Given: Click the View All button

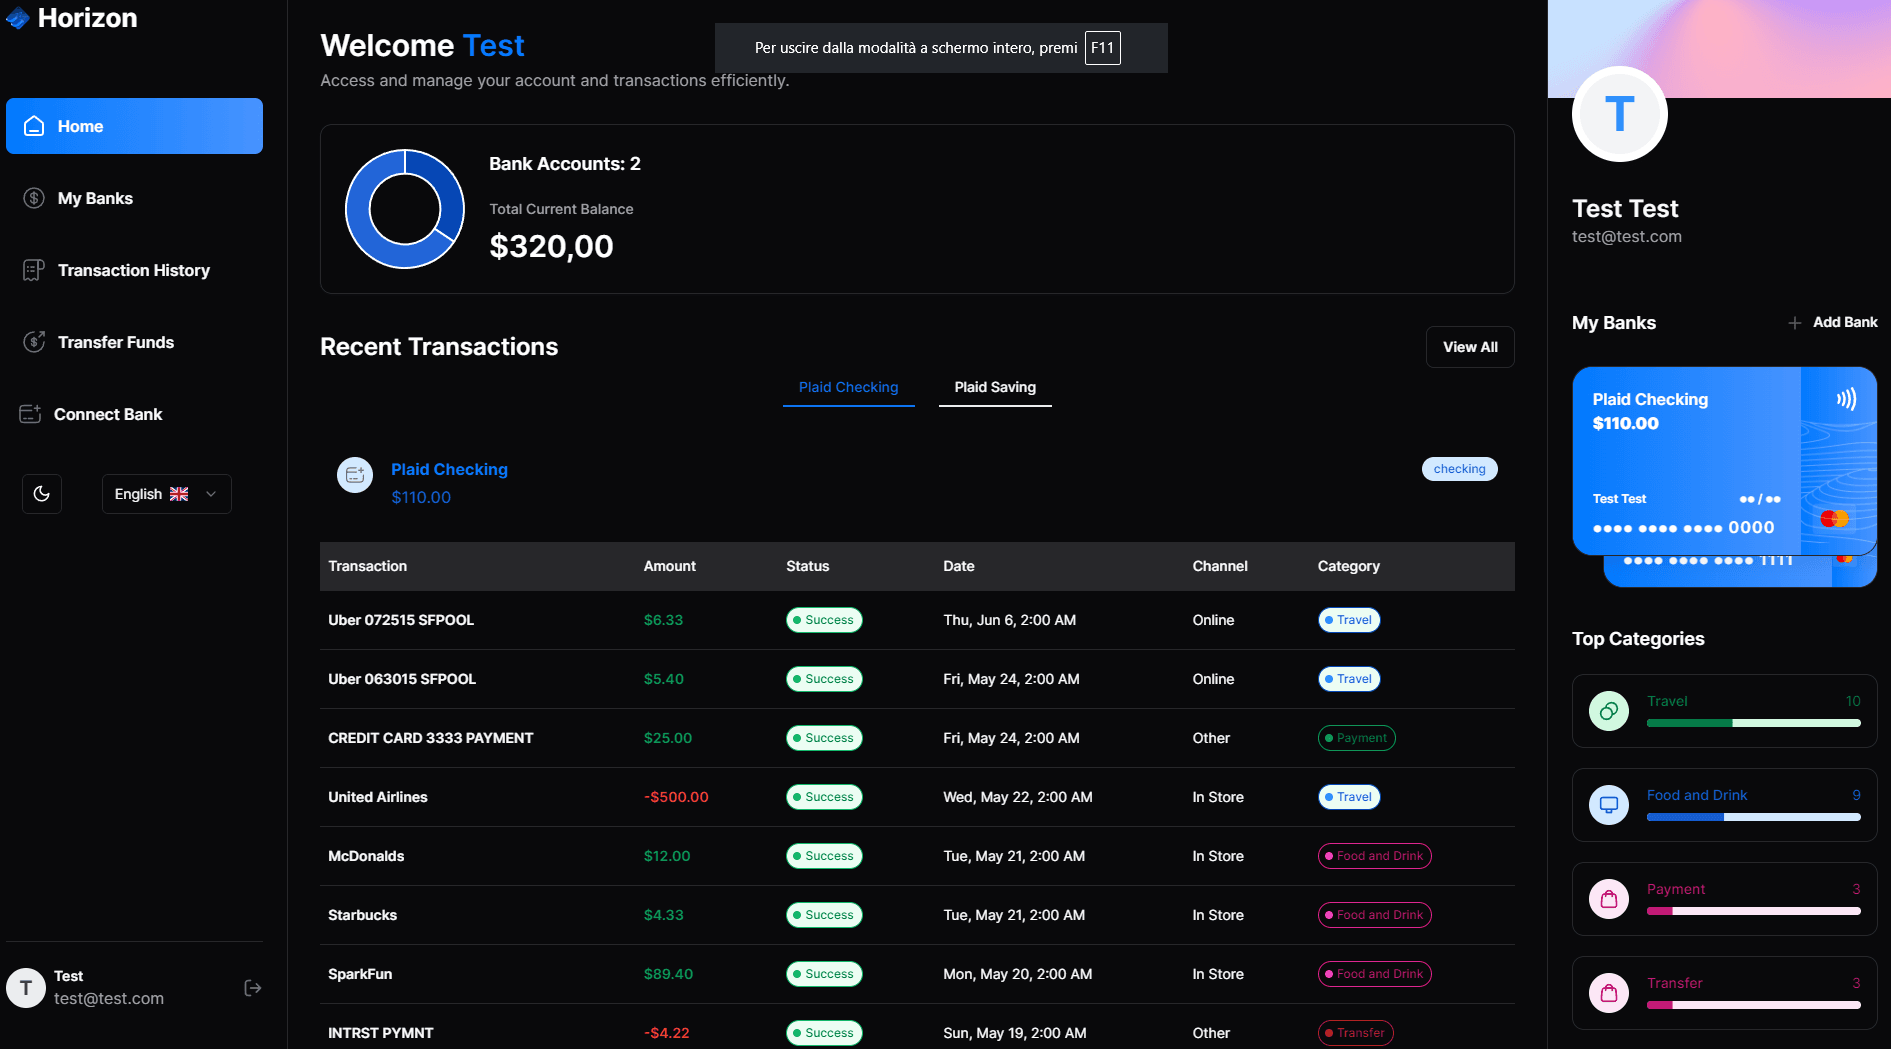Looking at the screenshot, I should tap(1469, 347).
